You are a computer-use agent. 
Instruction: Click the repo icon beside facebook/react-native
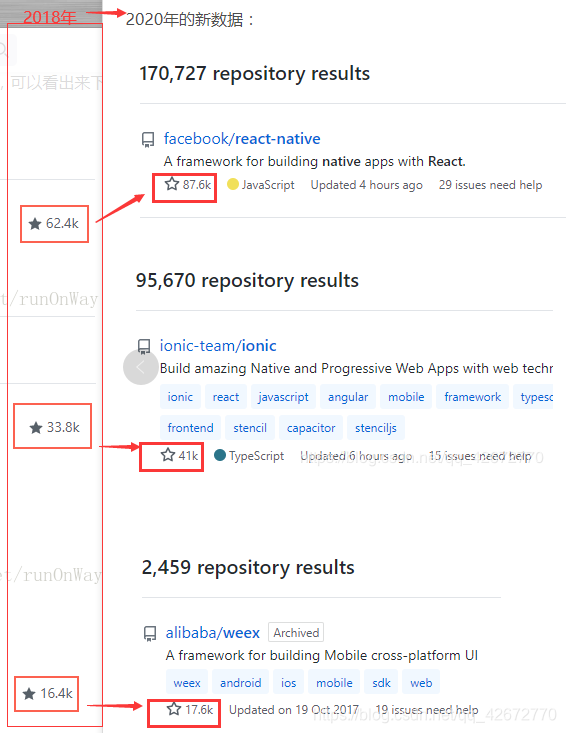148,140
